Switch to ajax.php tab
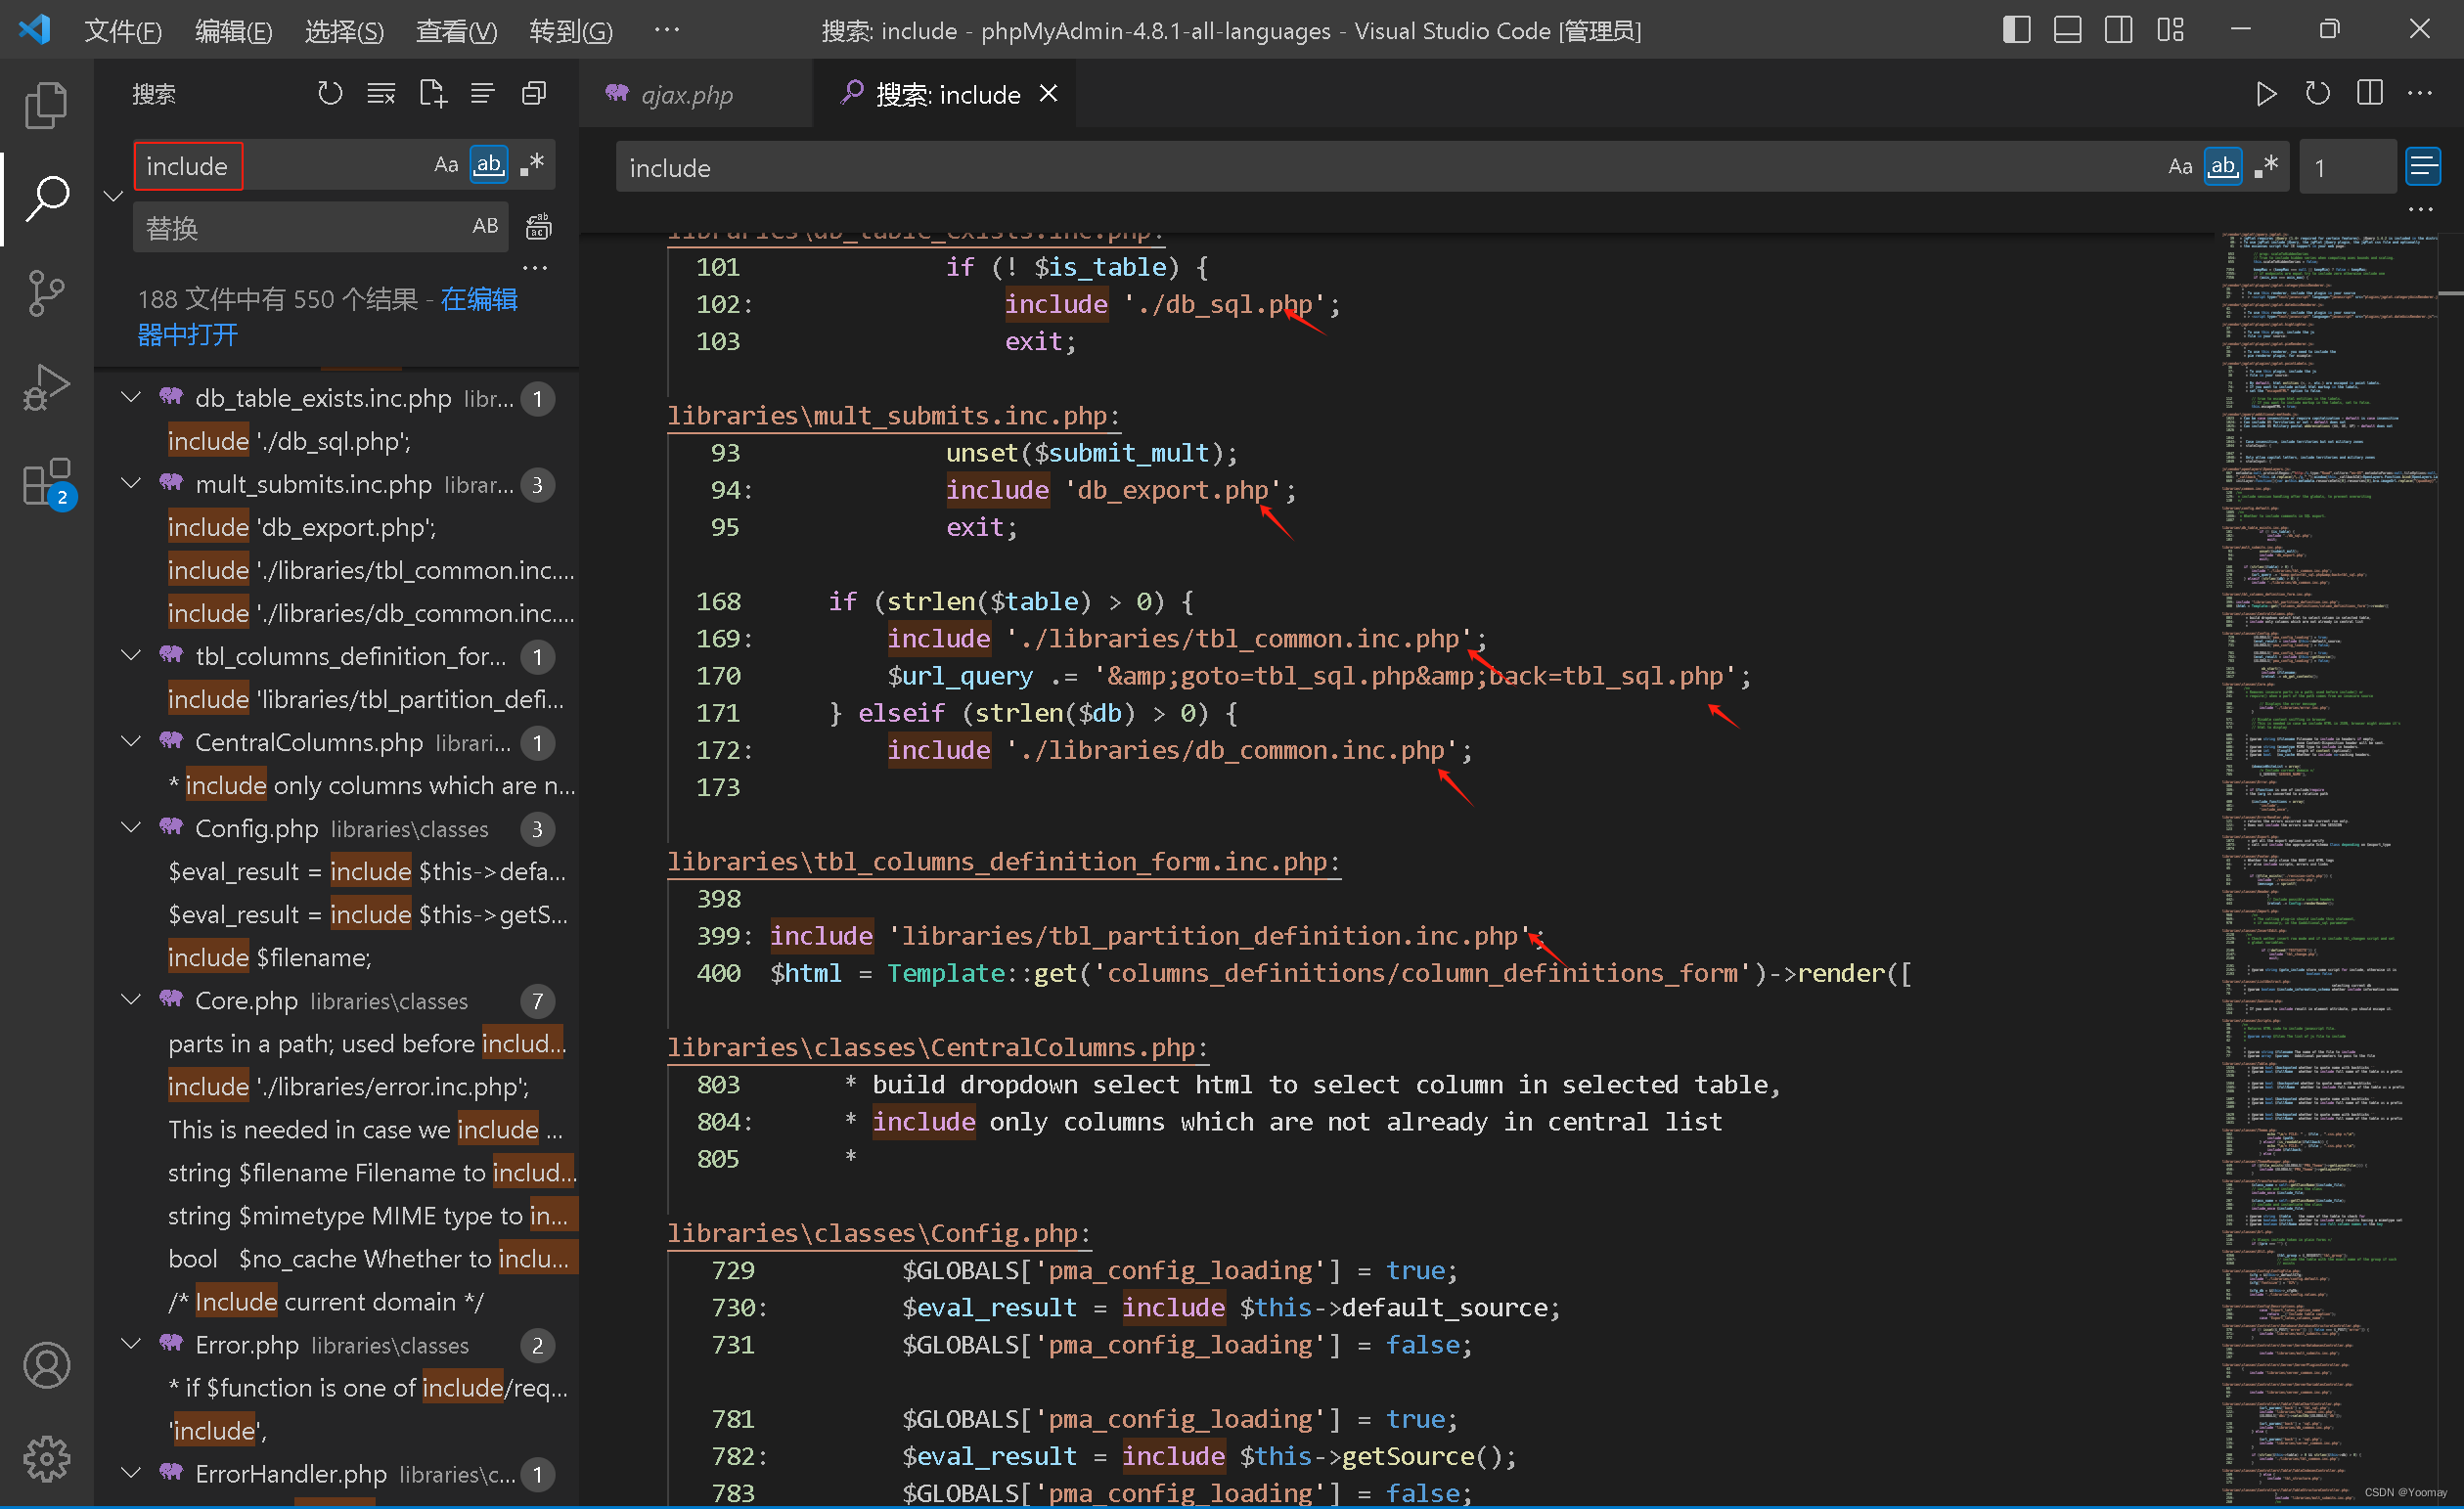The image size is (2464, 1509). coord(686,95)
